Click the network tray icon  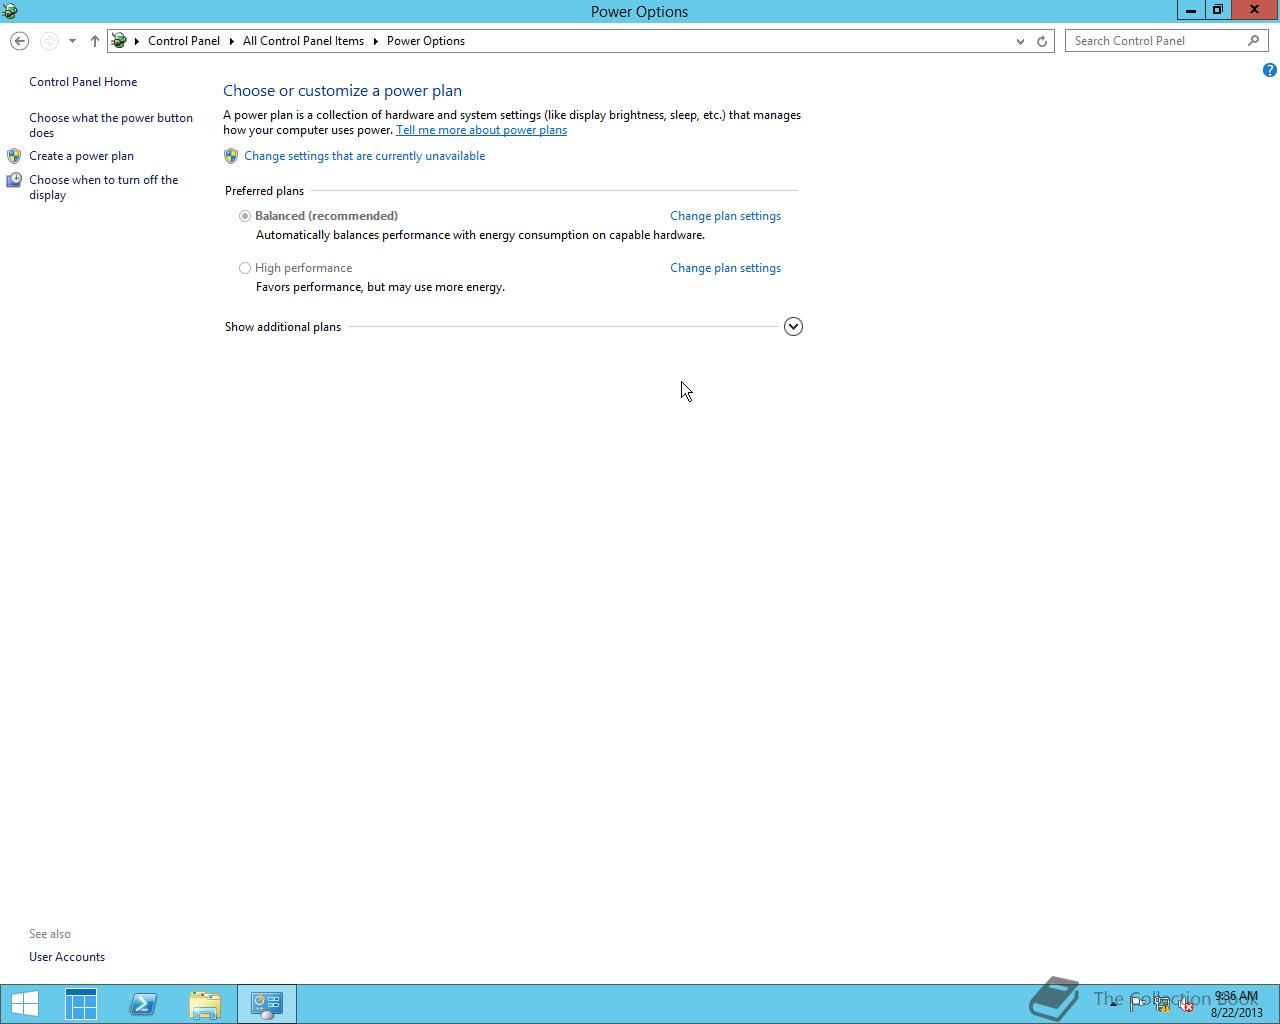1162,1004
